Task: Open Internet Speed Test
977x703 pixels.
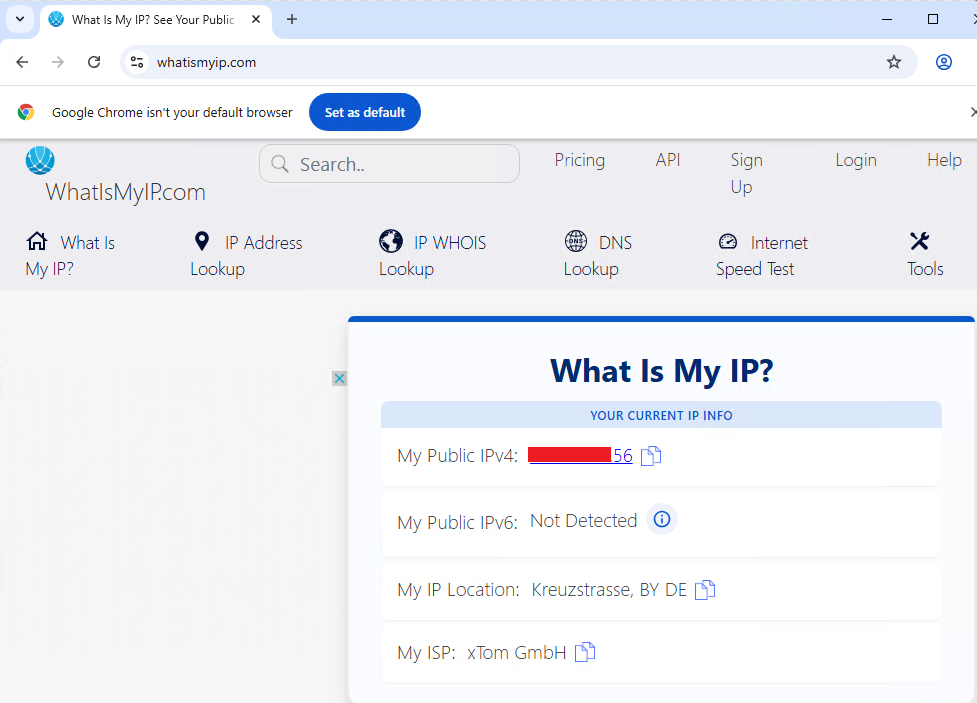Action: pyautogui.click(x=761, y=256)
